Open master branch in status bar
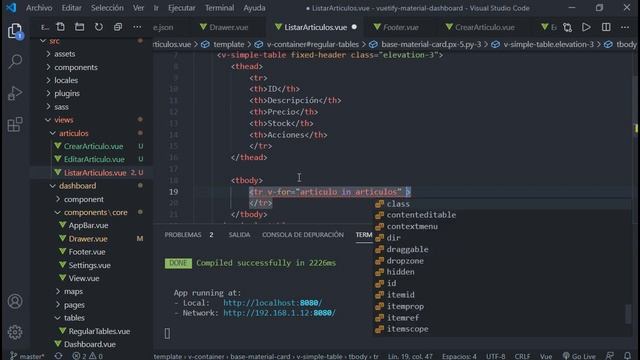640x360 pixels. pyautogui.click(x=27, y=356)
